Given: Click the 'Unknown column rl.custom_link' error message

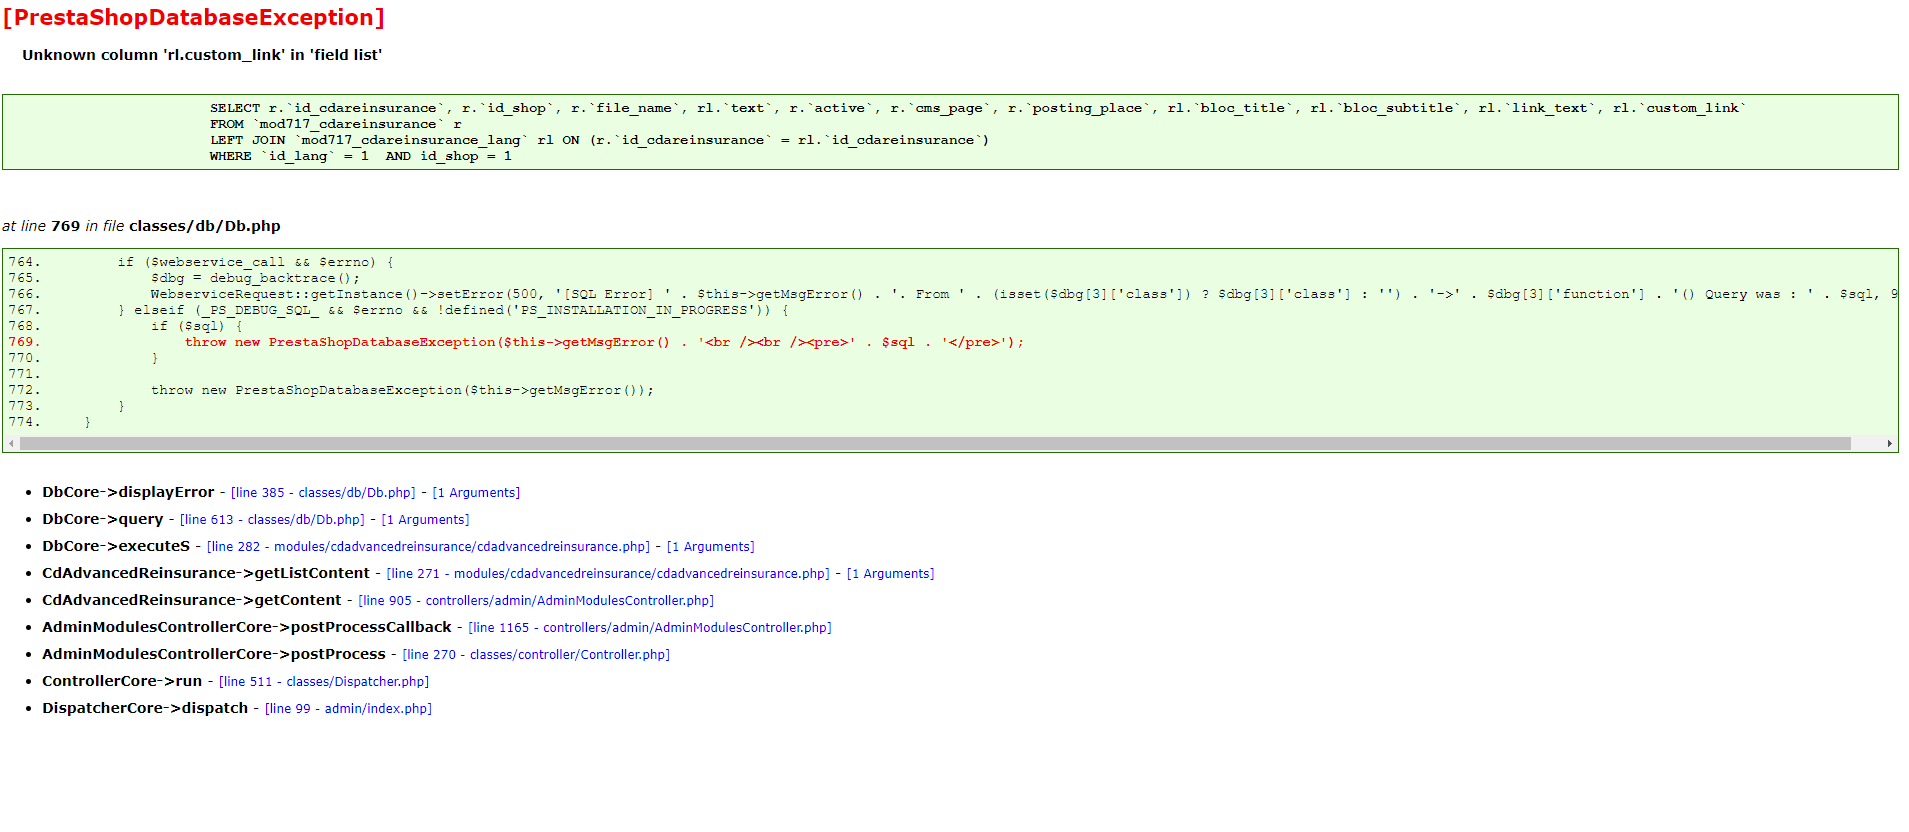Looking at the screenshot, I should tap(202, 55).
